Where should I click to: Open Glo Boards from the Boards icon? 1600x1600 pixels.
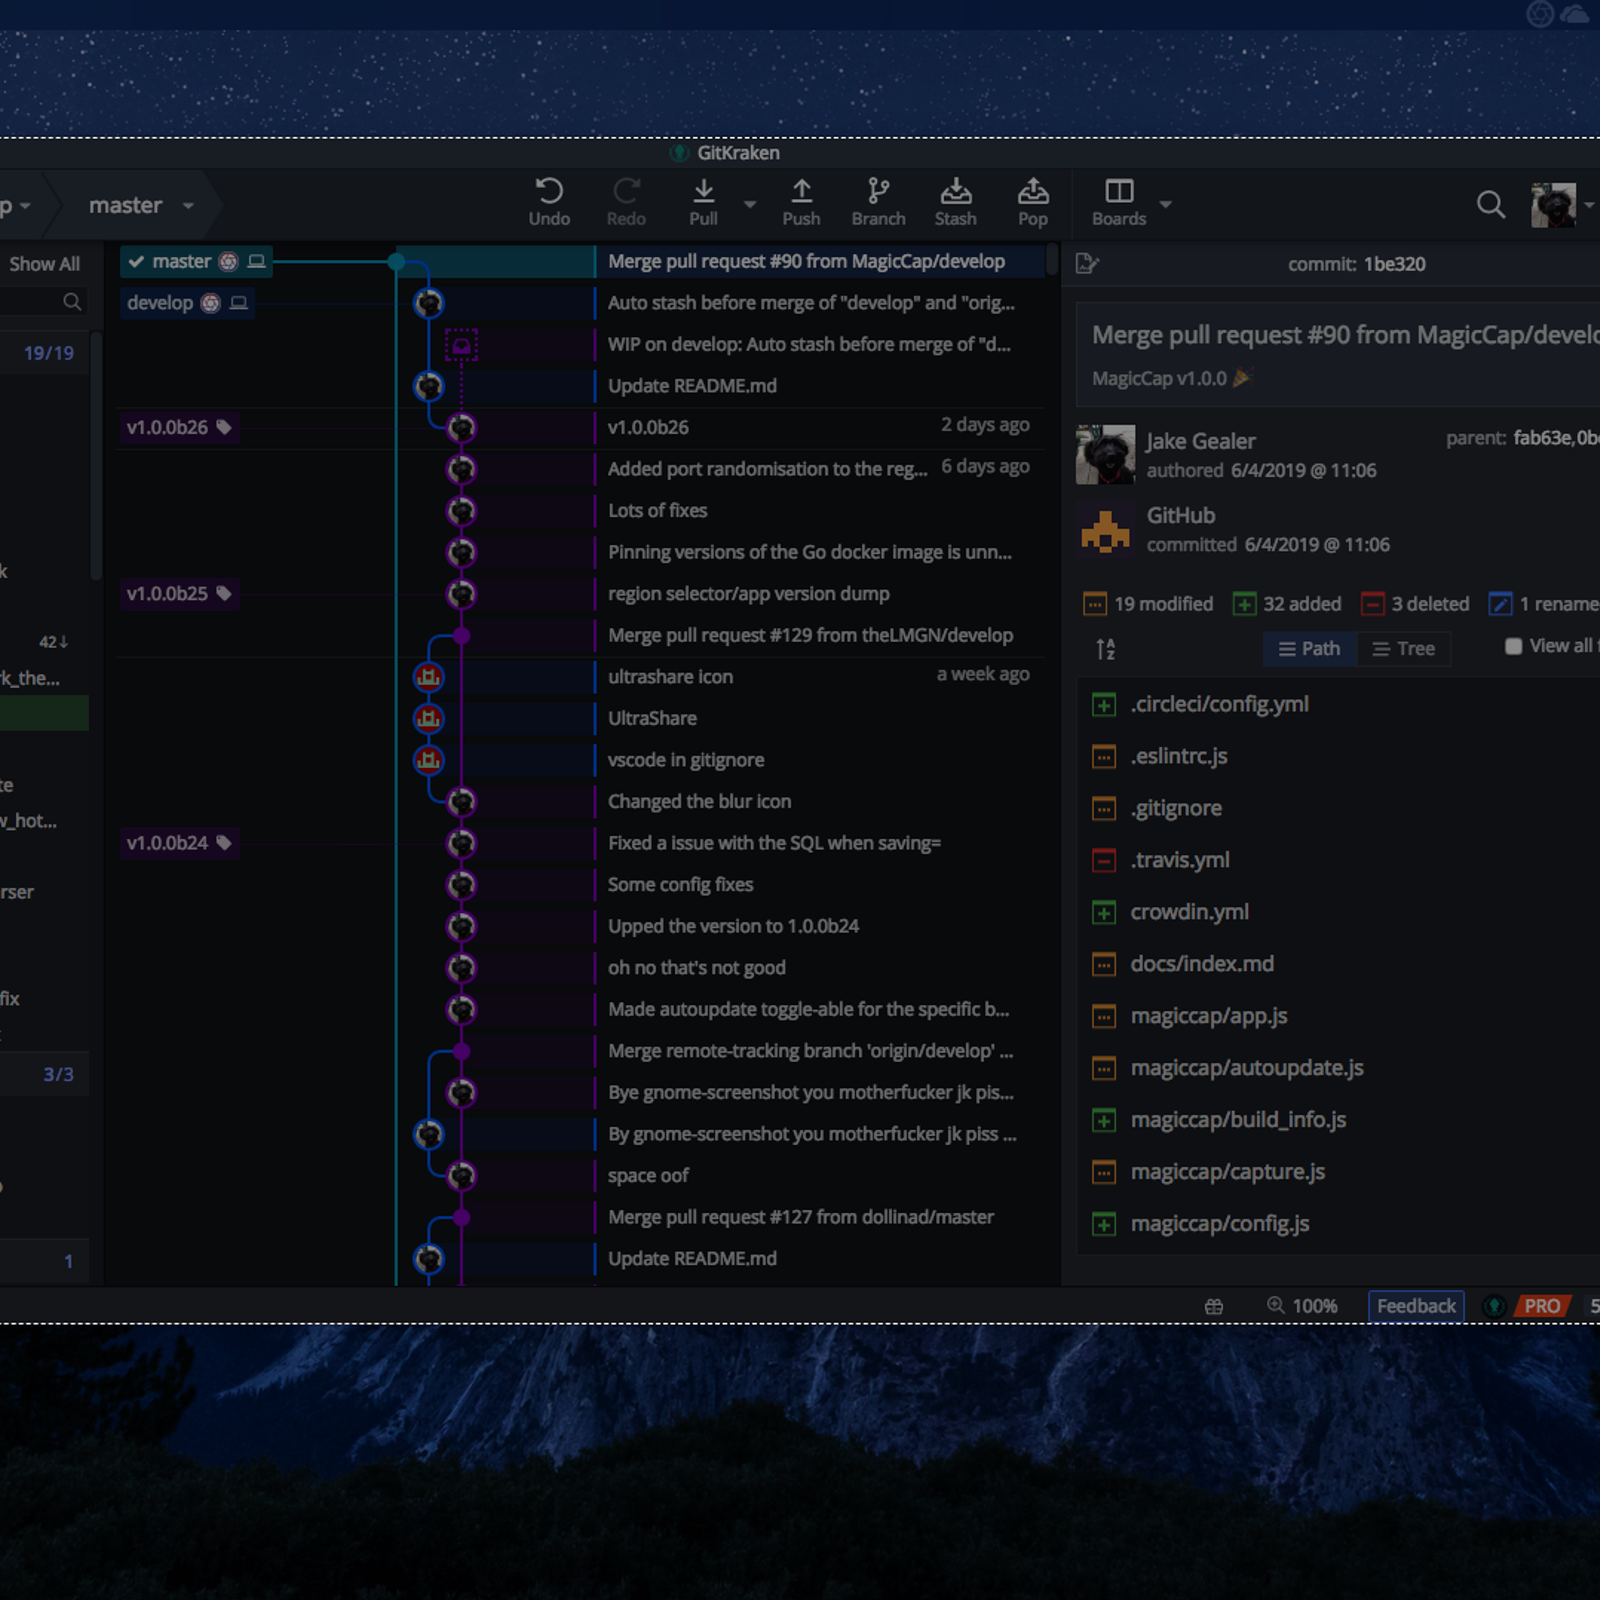coord(1119,191)
